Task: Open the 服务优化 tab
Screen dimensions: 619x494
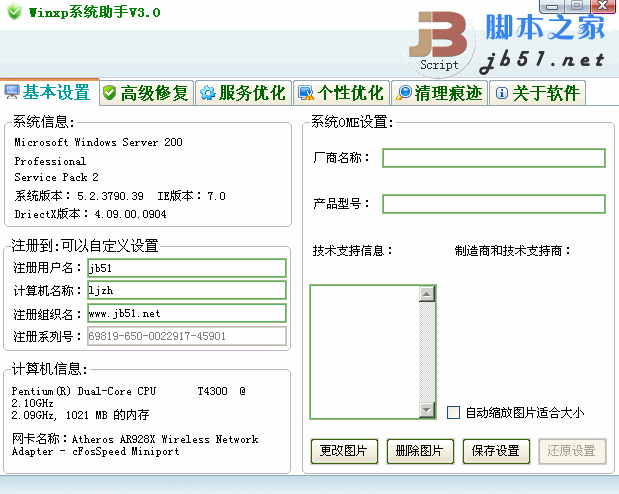Action: click(x=244, y=93)
